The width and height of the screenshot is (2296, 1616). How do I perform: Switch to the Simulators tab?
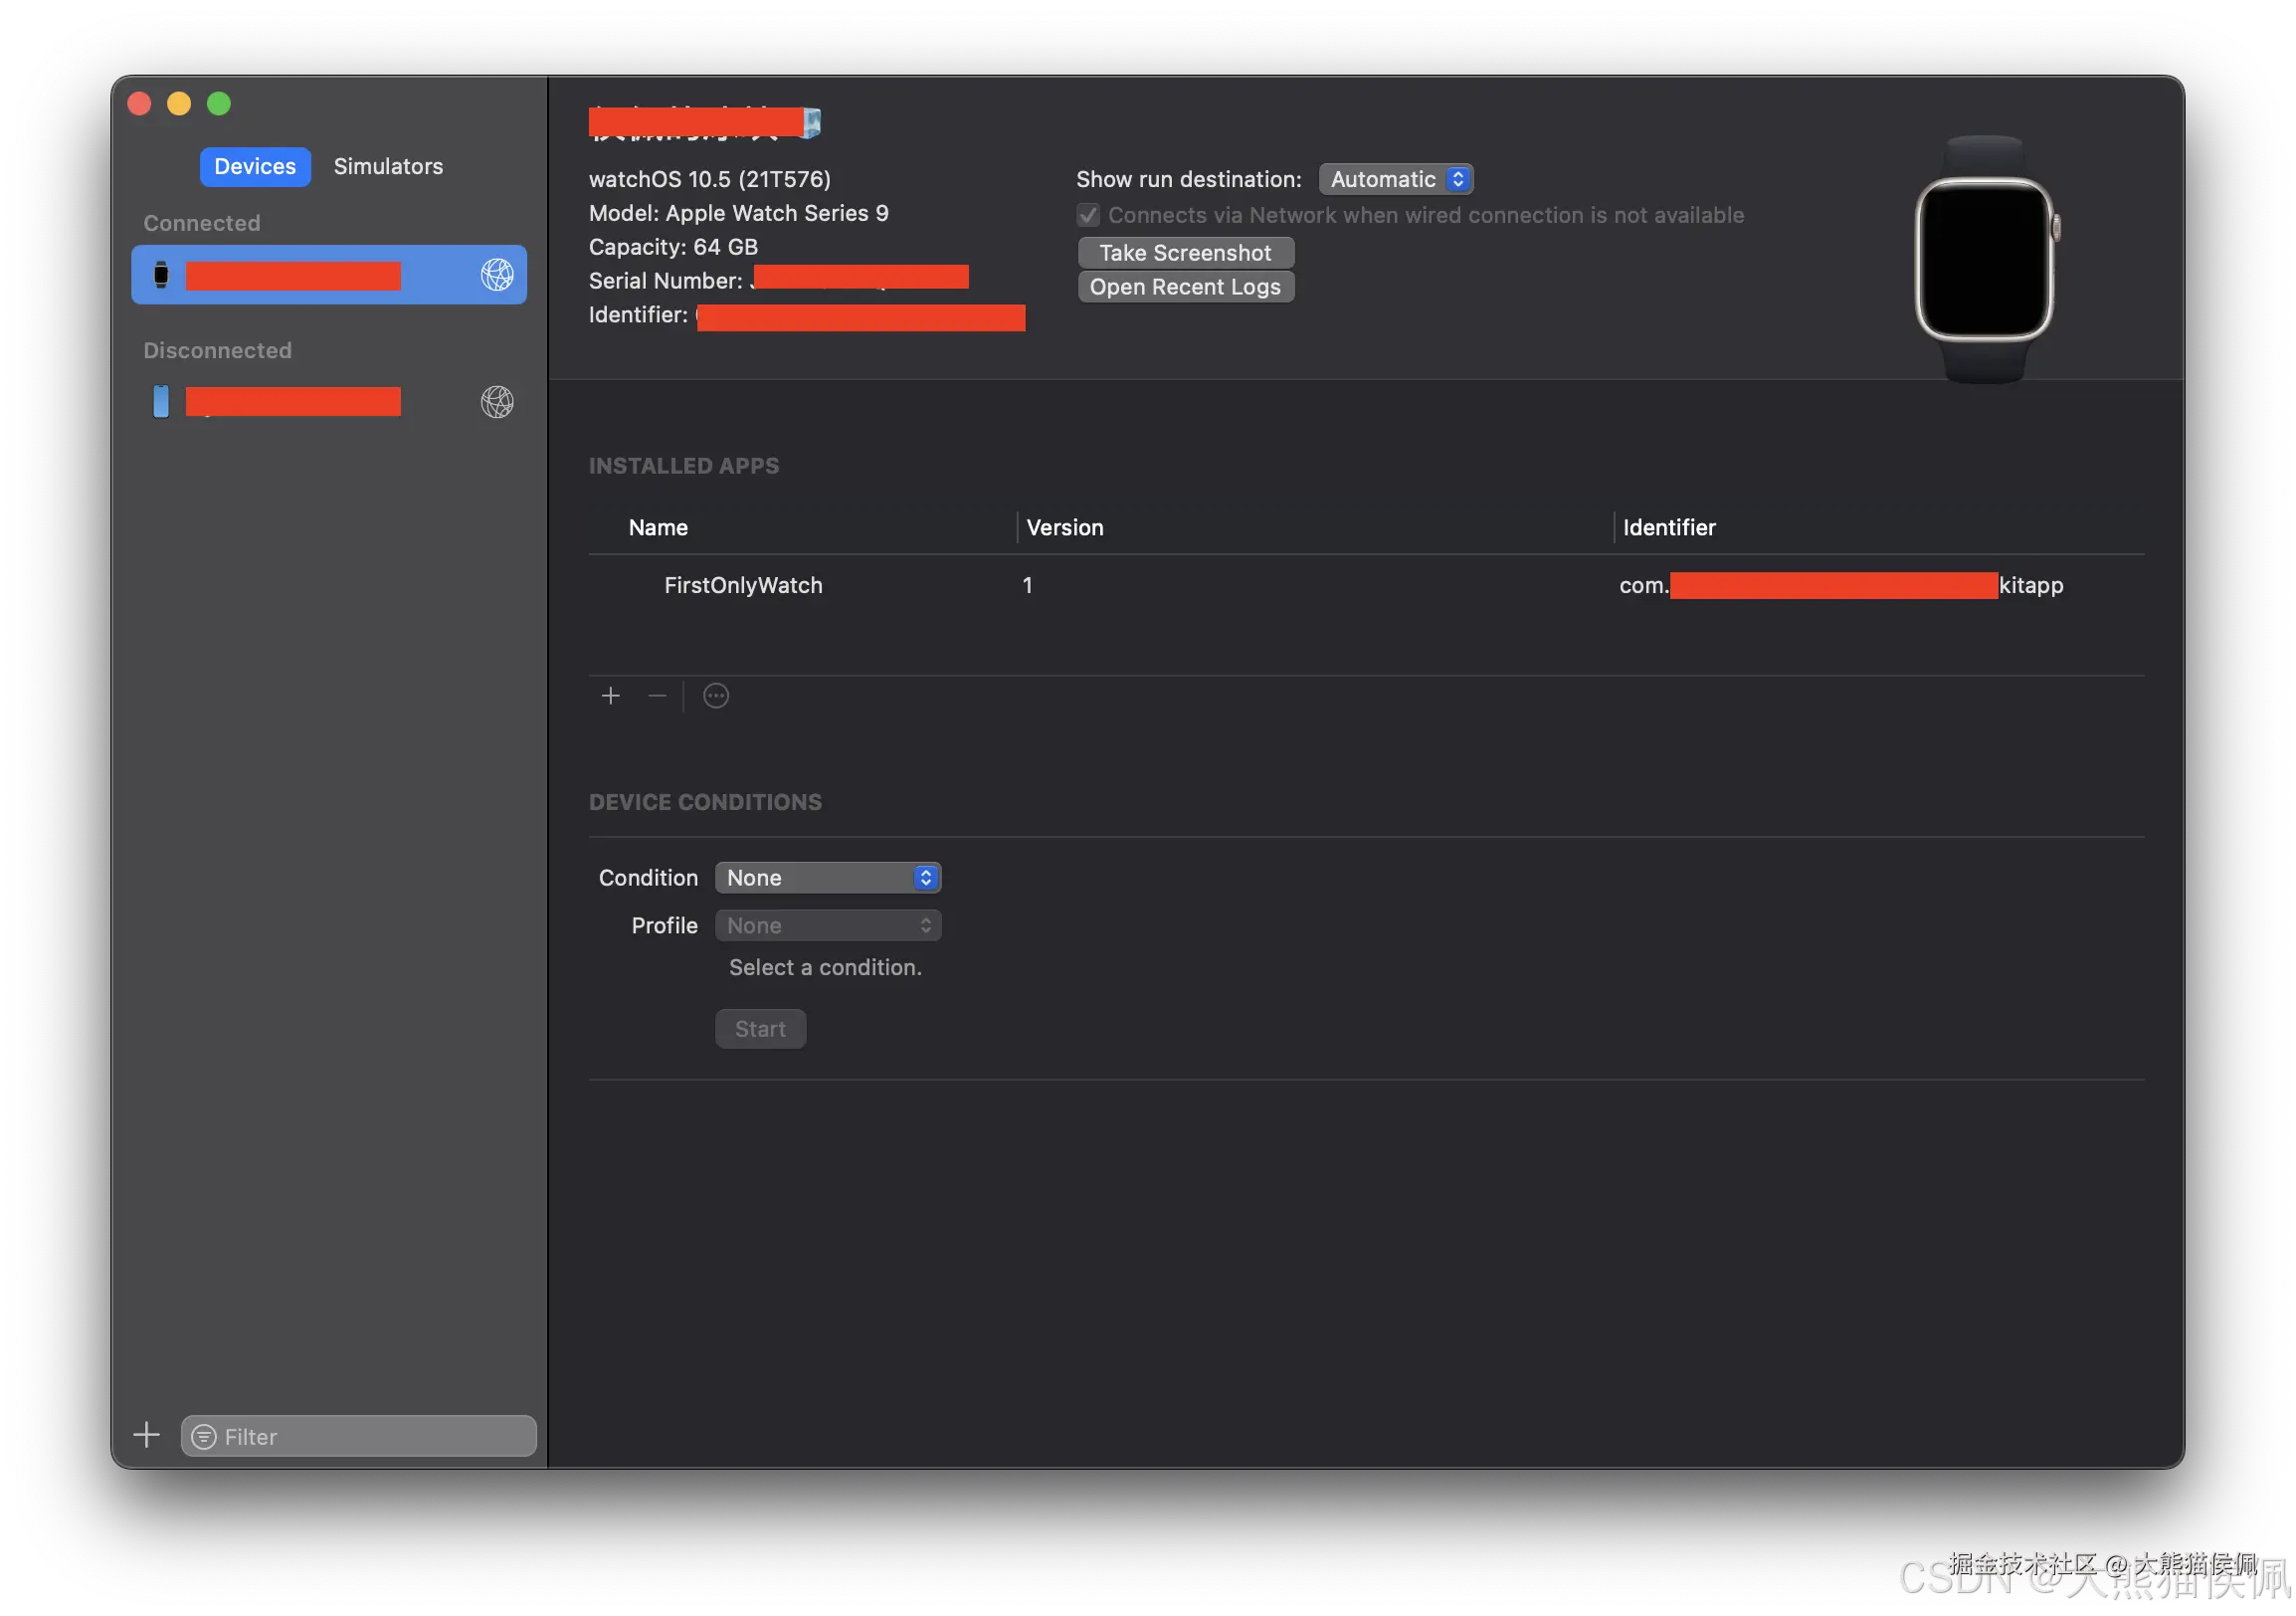[388, 166]
